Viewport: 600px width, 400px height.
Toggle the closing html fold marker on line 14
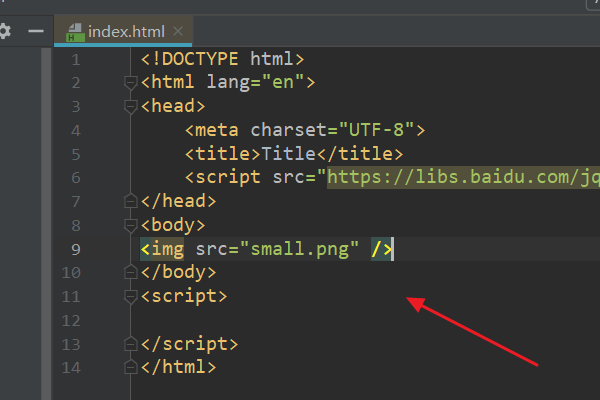tap(130, 367)
